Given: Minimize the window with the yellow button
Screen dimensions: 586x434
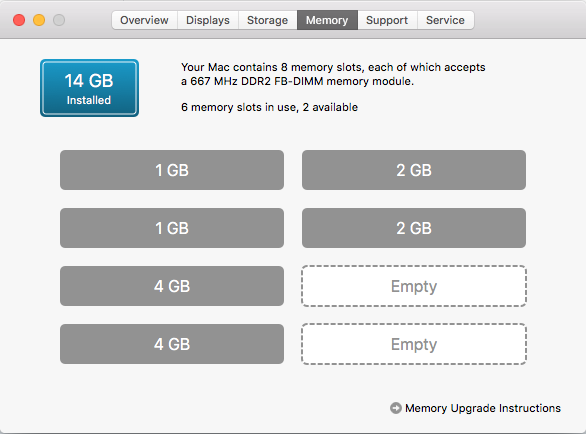Looking at the screenshot, I should click(x=39, y=20).
